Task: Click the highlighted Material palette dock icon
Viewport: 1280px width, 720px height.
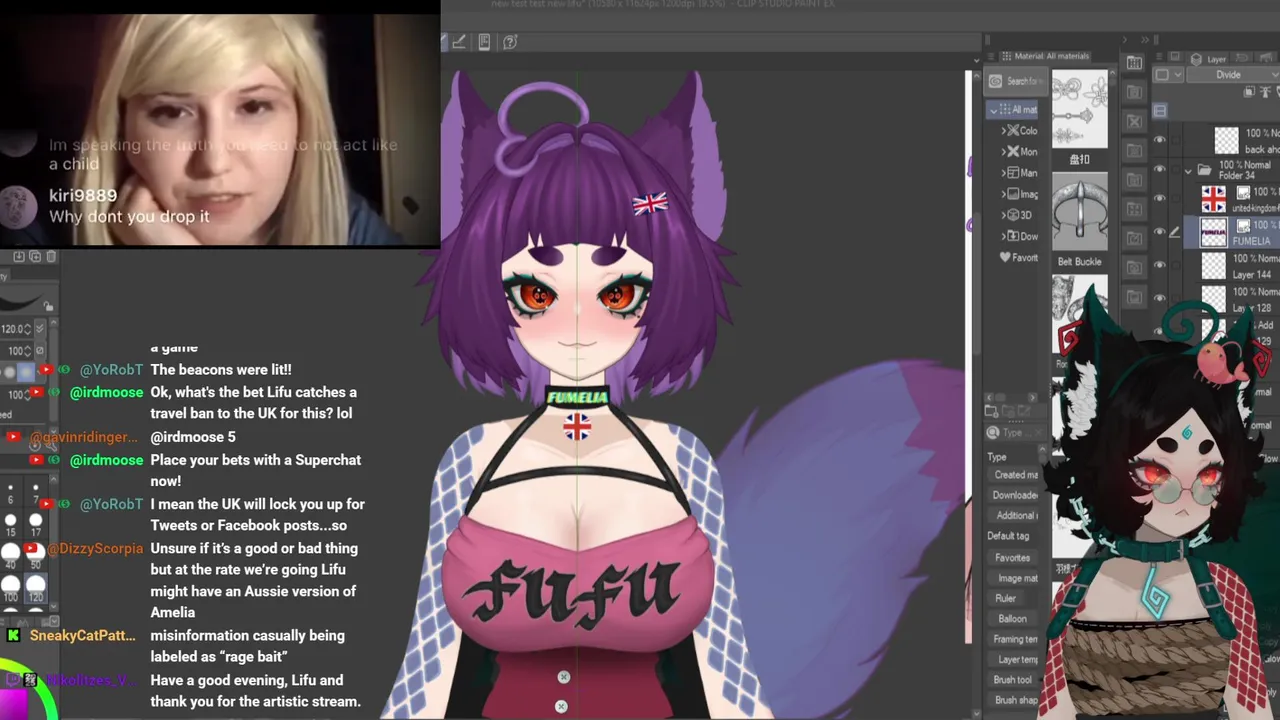Action: click(1134, 63)
